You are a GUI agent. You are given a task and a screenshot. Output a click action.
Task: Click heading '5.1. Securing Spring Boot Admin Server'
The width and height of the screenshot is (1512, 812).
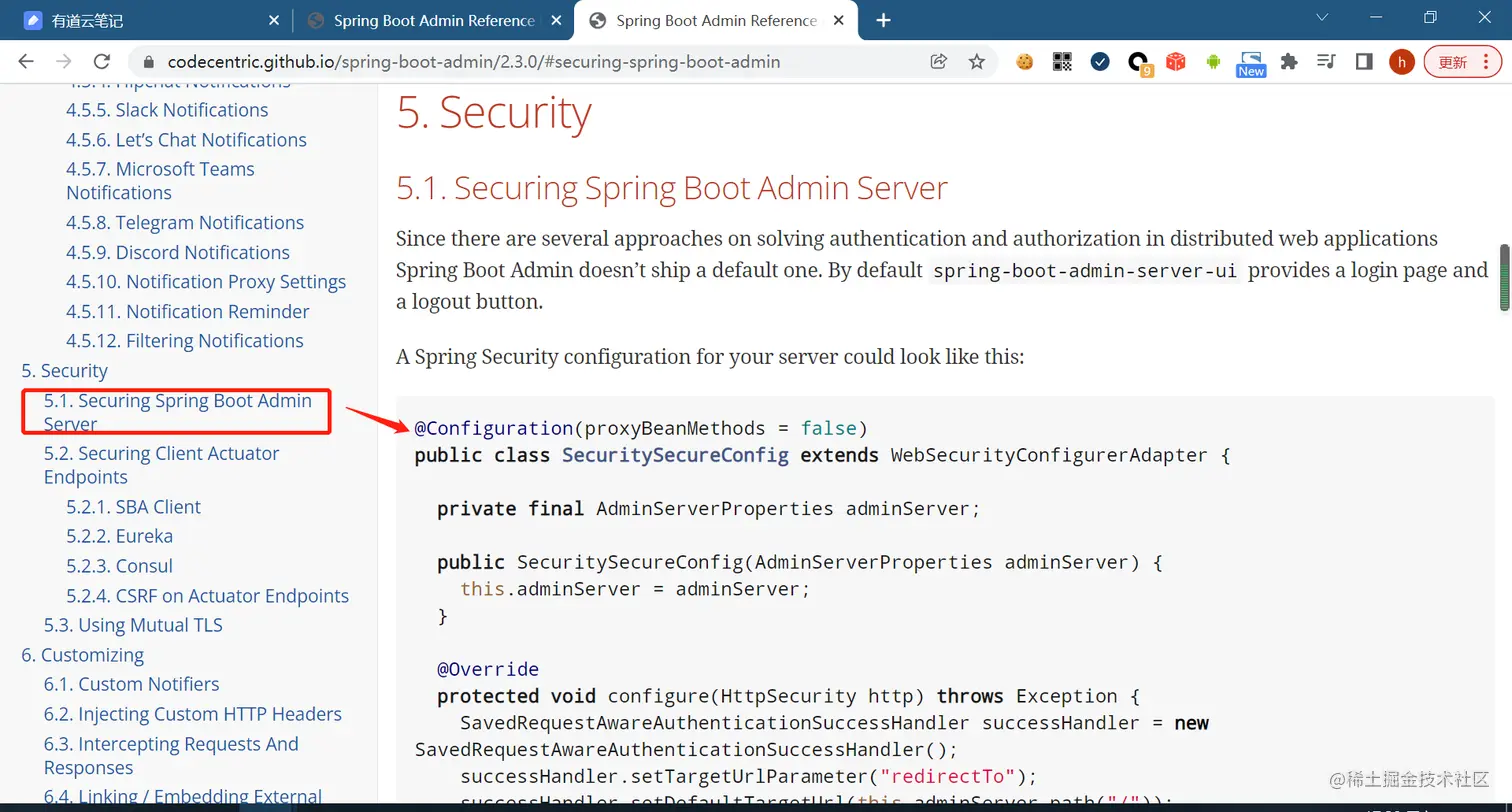click(x=672, y=188)
